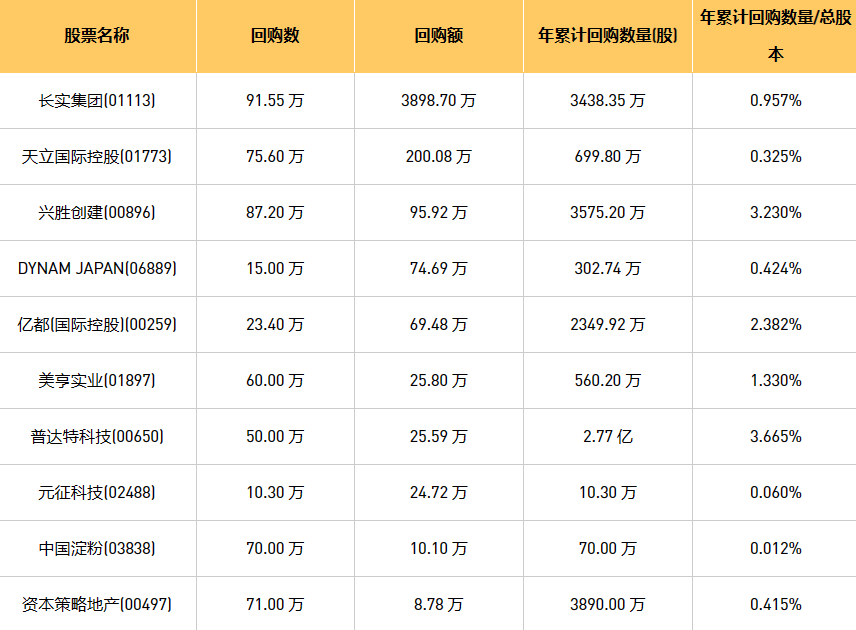Open 元征科技(02488) stock entry

pos(97,492)
